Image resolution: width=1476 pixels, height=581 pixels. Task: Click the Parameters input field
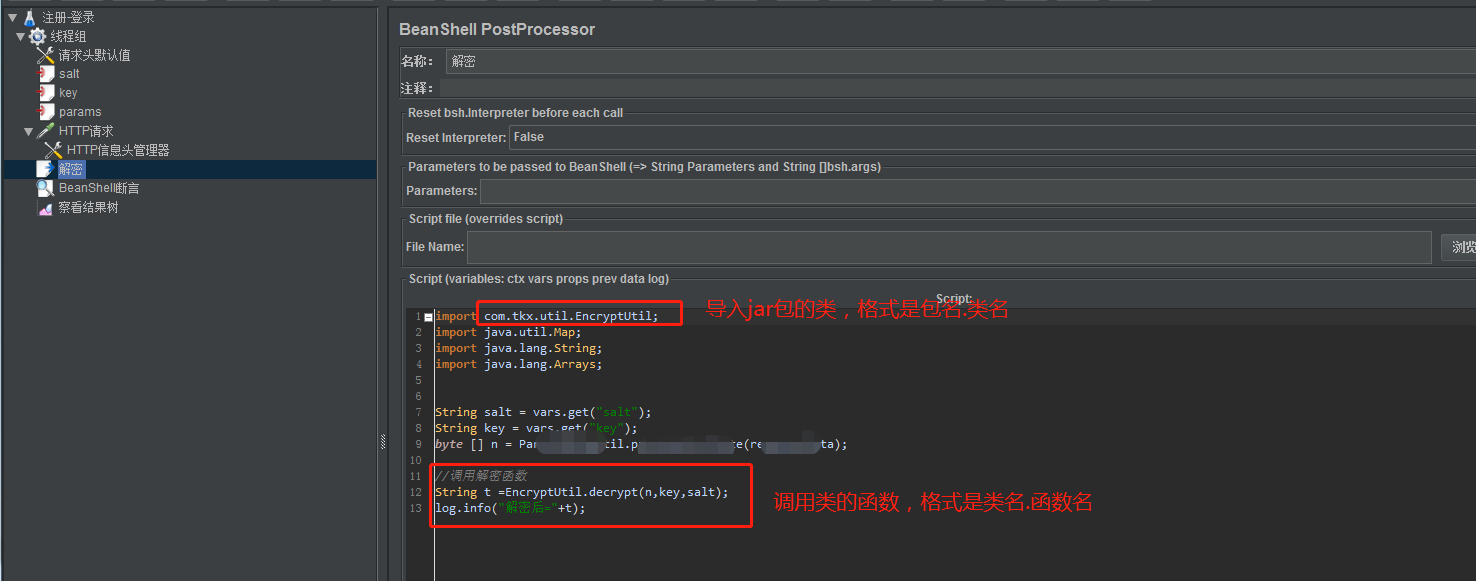[x=800, y=191]
